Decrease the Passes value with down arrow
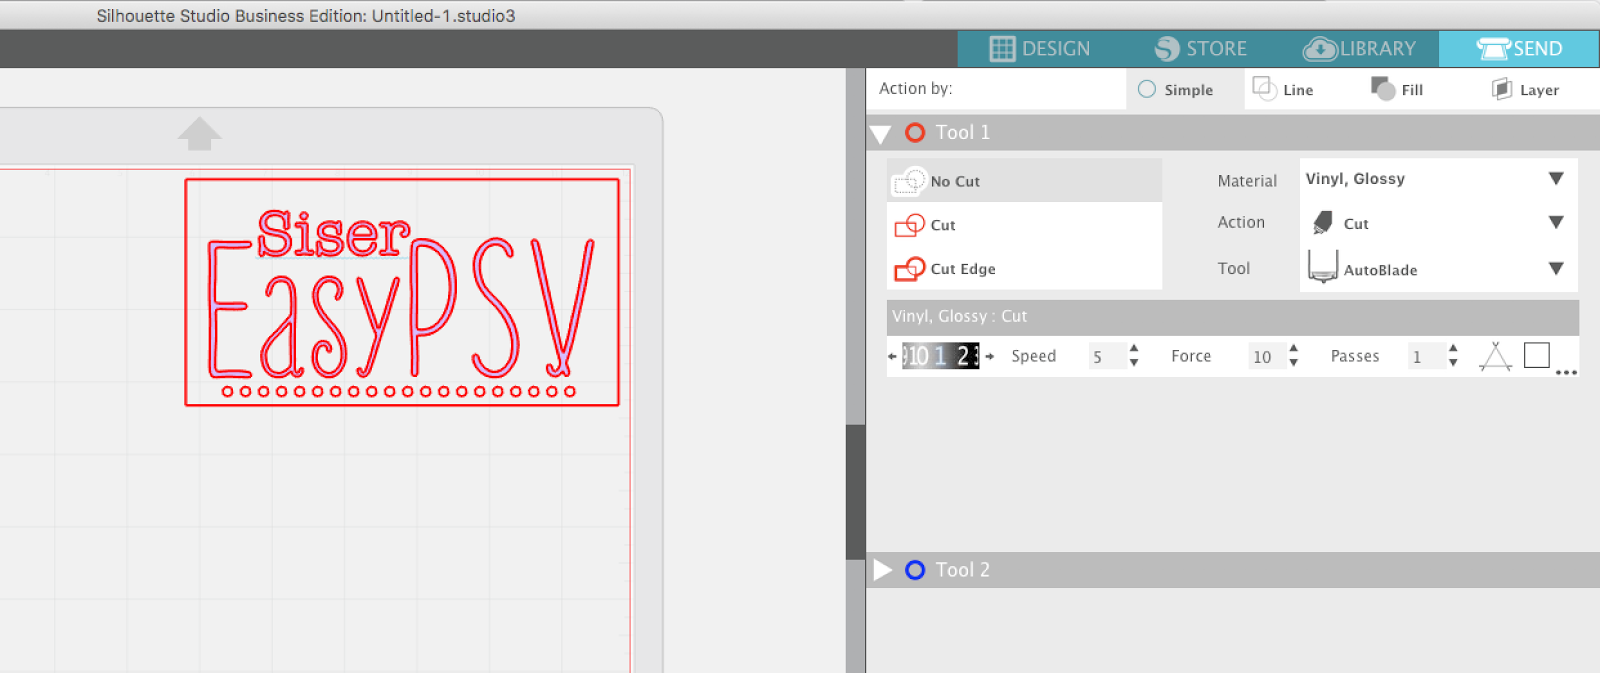 click(1453, 363)
